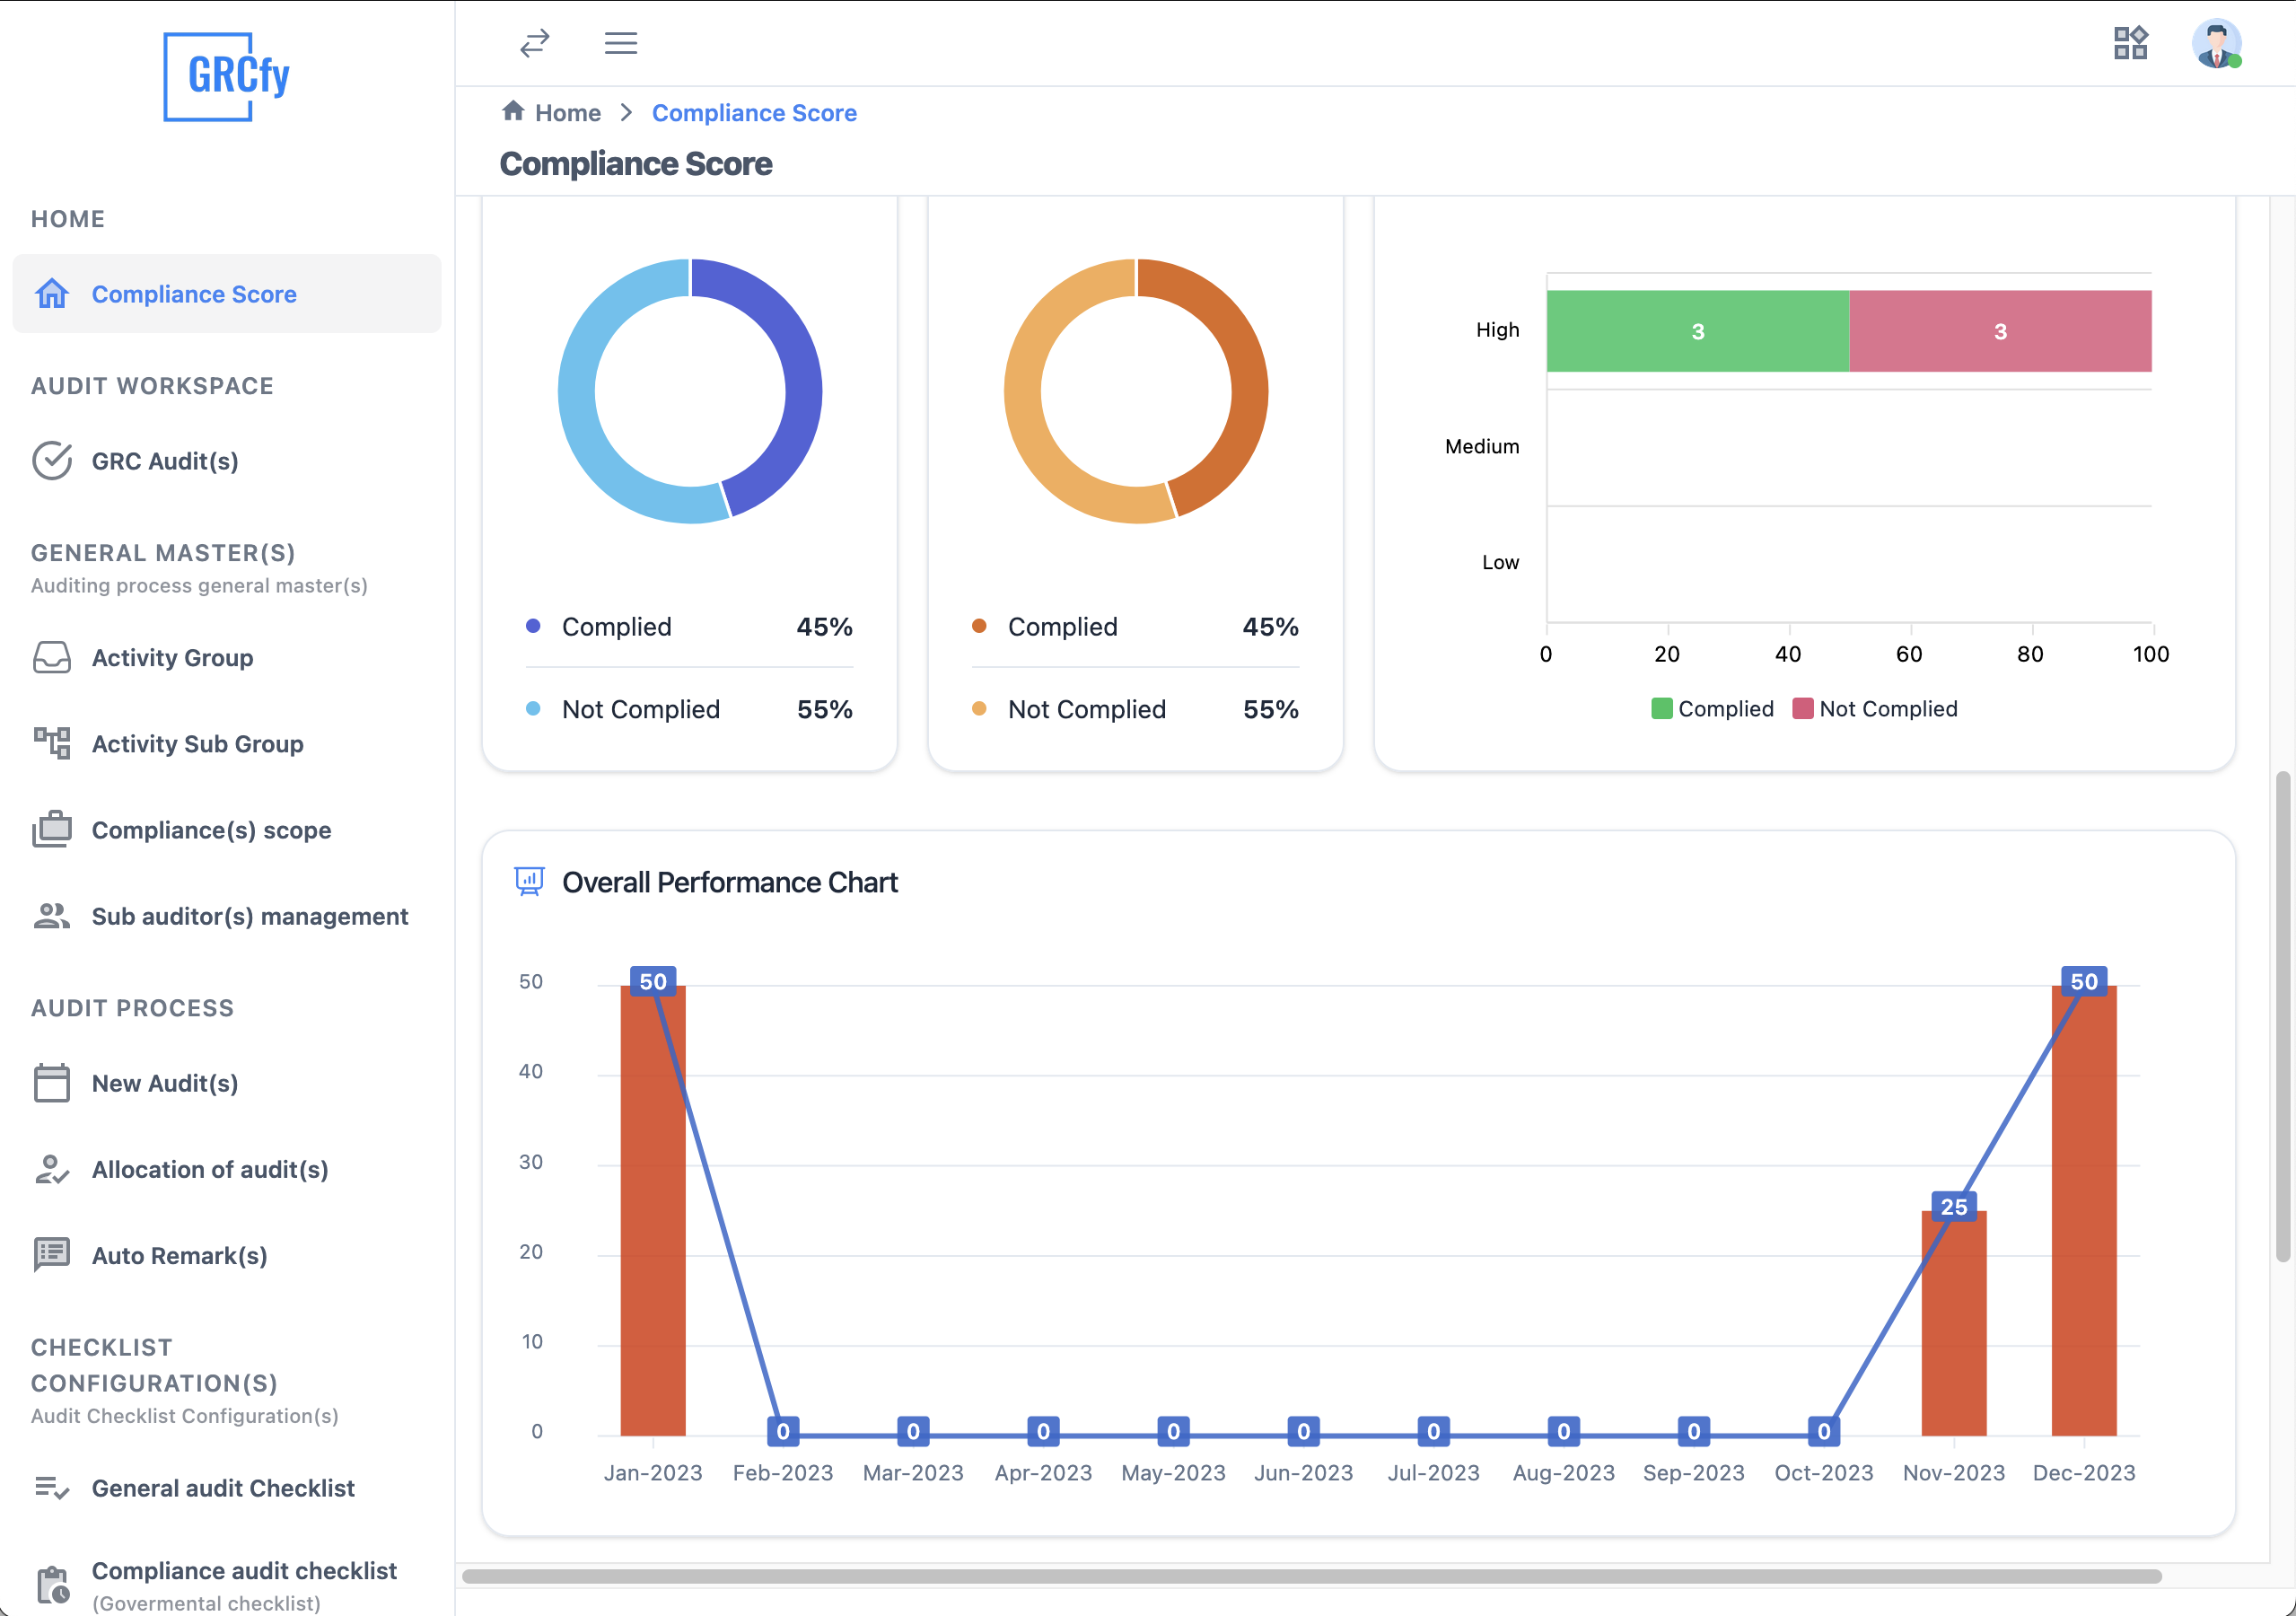Click the swap arrows icon in header
The image size is (2296, 1616).
click(534, 43)
